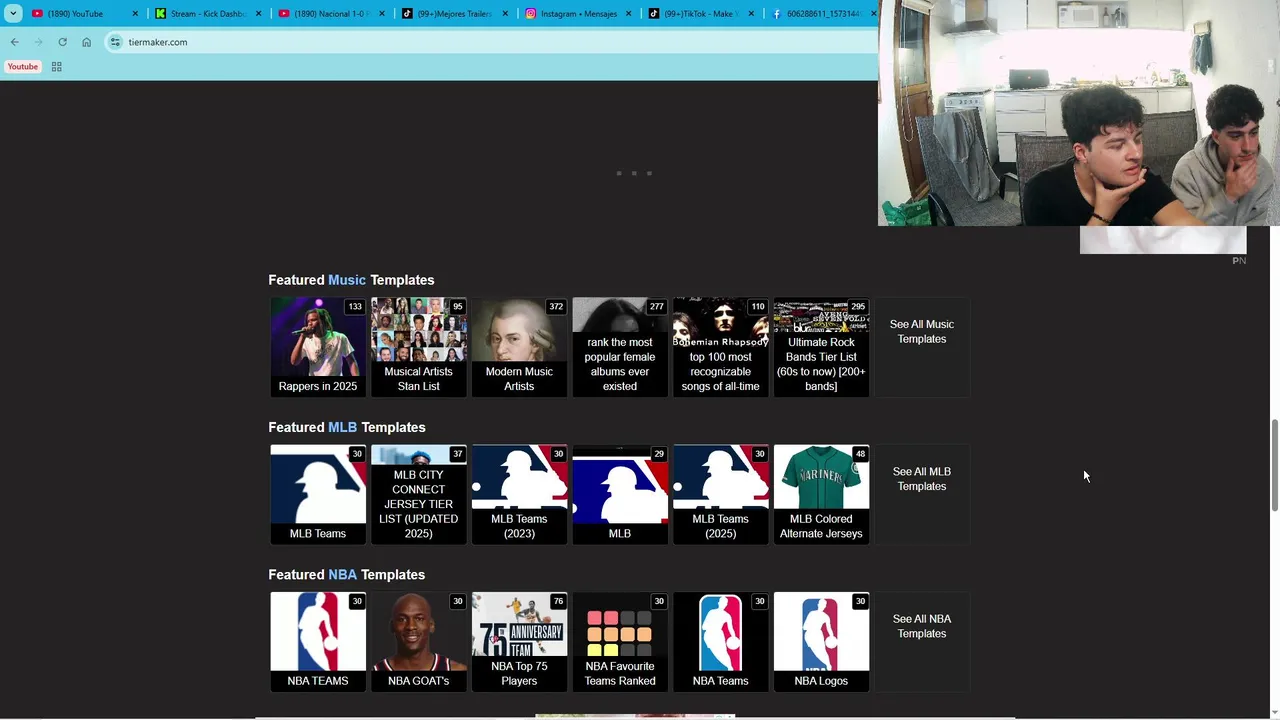Screen dimensions: 1280x720
Task: Switch to the Facebook 606288611 tab
Action: [822, 13]
